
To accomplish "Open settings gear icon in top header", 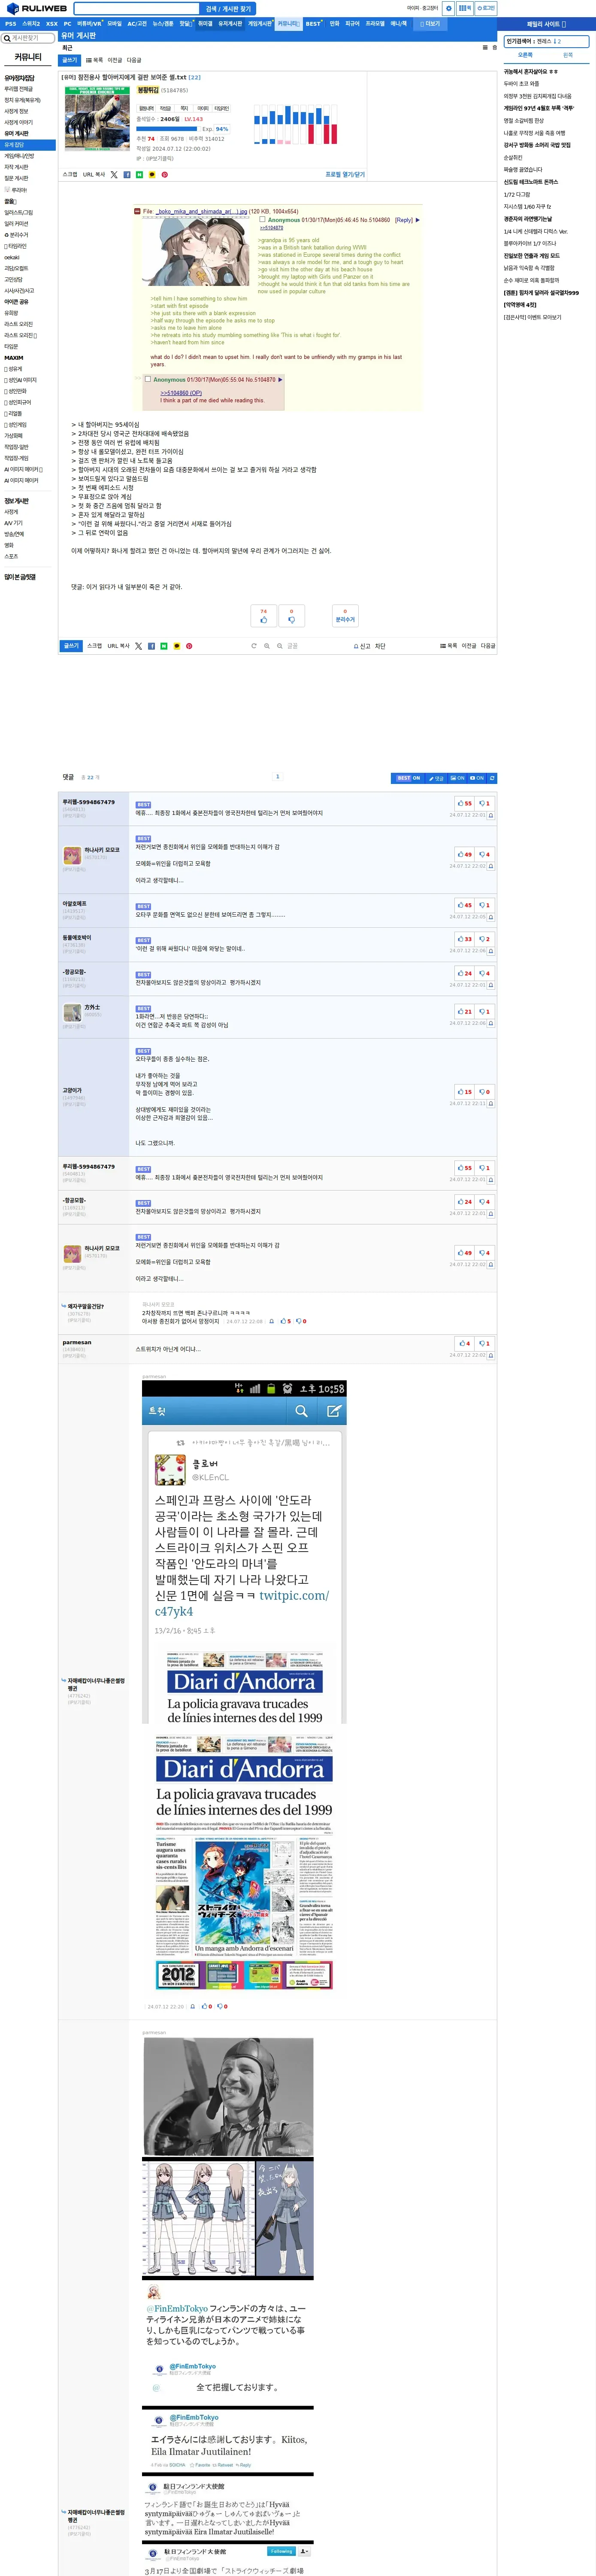I will click(x=449, y=8).
